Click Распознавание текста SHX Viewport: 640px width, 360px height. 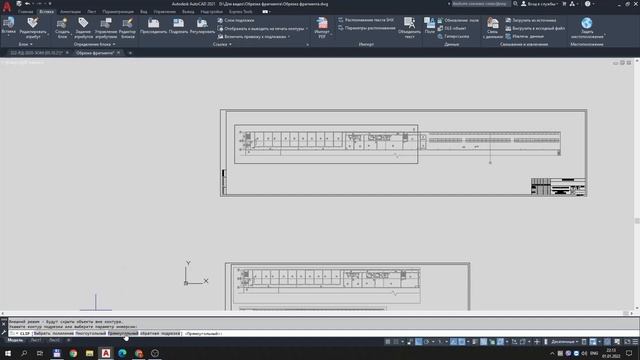366,20
